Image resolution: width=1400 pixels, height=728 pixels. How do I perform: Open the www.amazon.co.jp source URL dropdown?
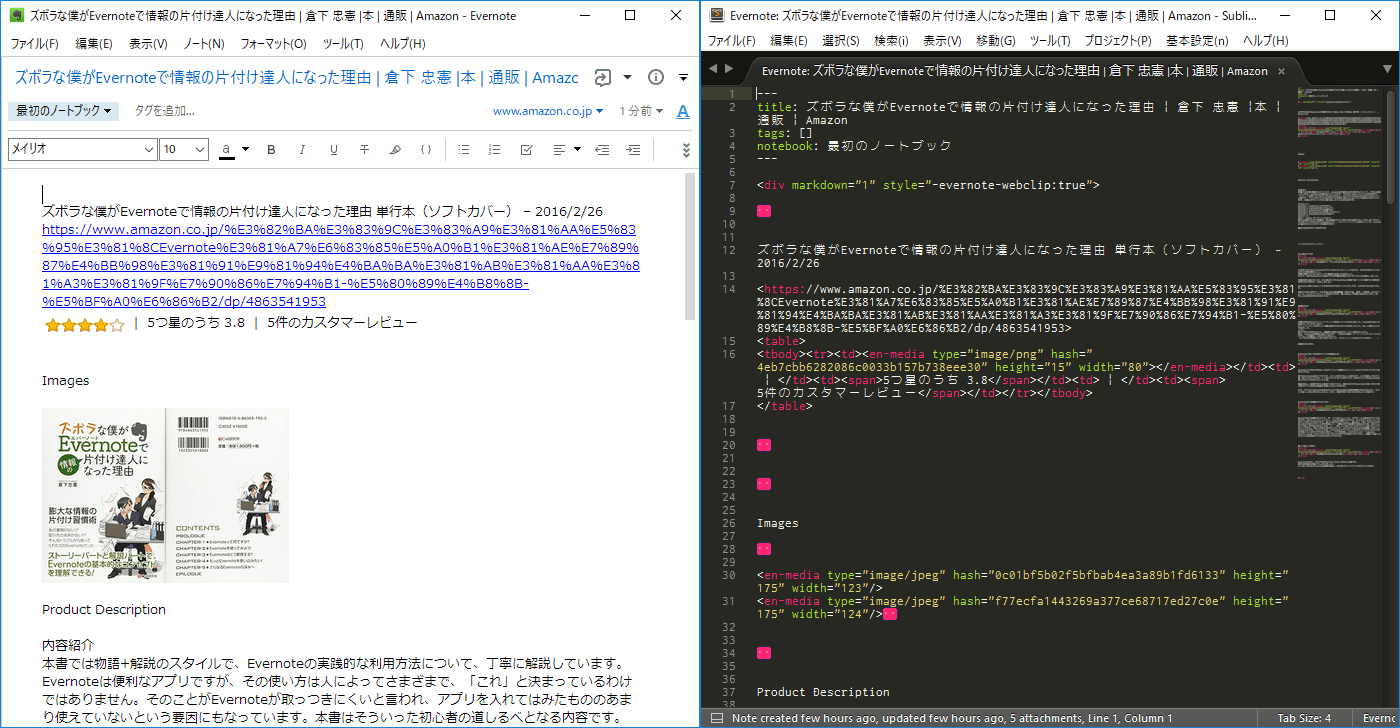click(x=548, y=111)
